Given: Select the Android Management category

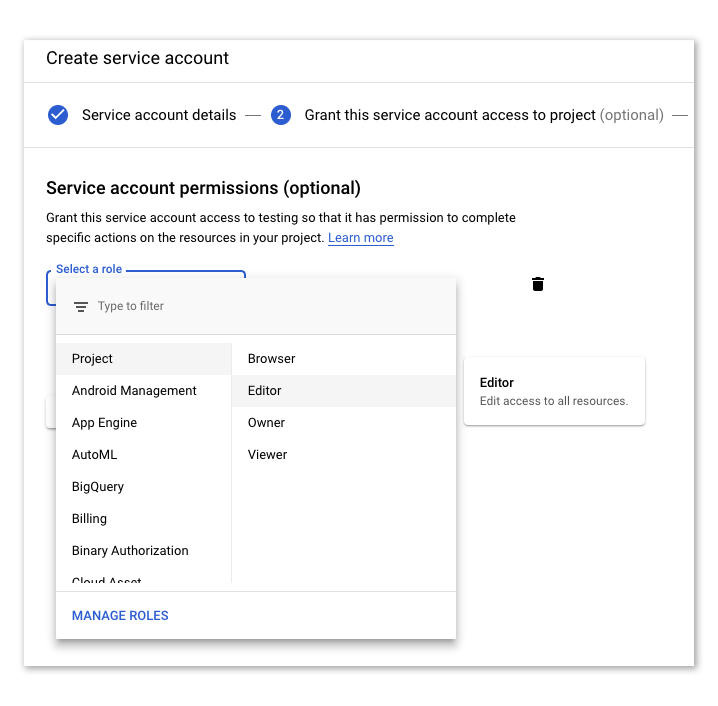Looking at the screenshot, I should 134,391.
